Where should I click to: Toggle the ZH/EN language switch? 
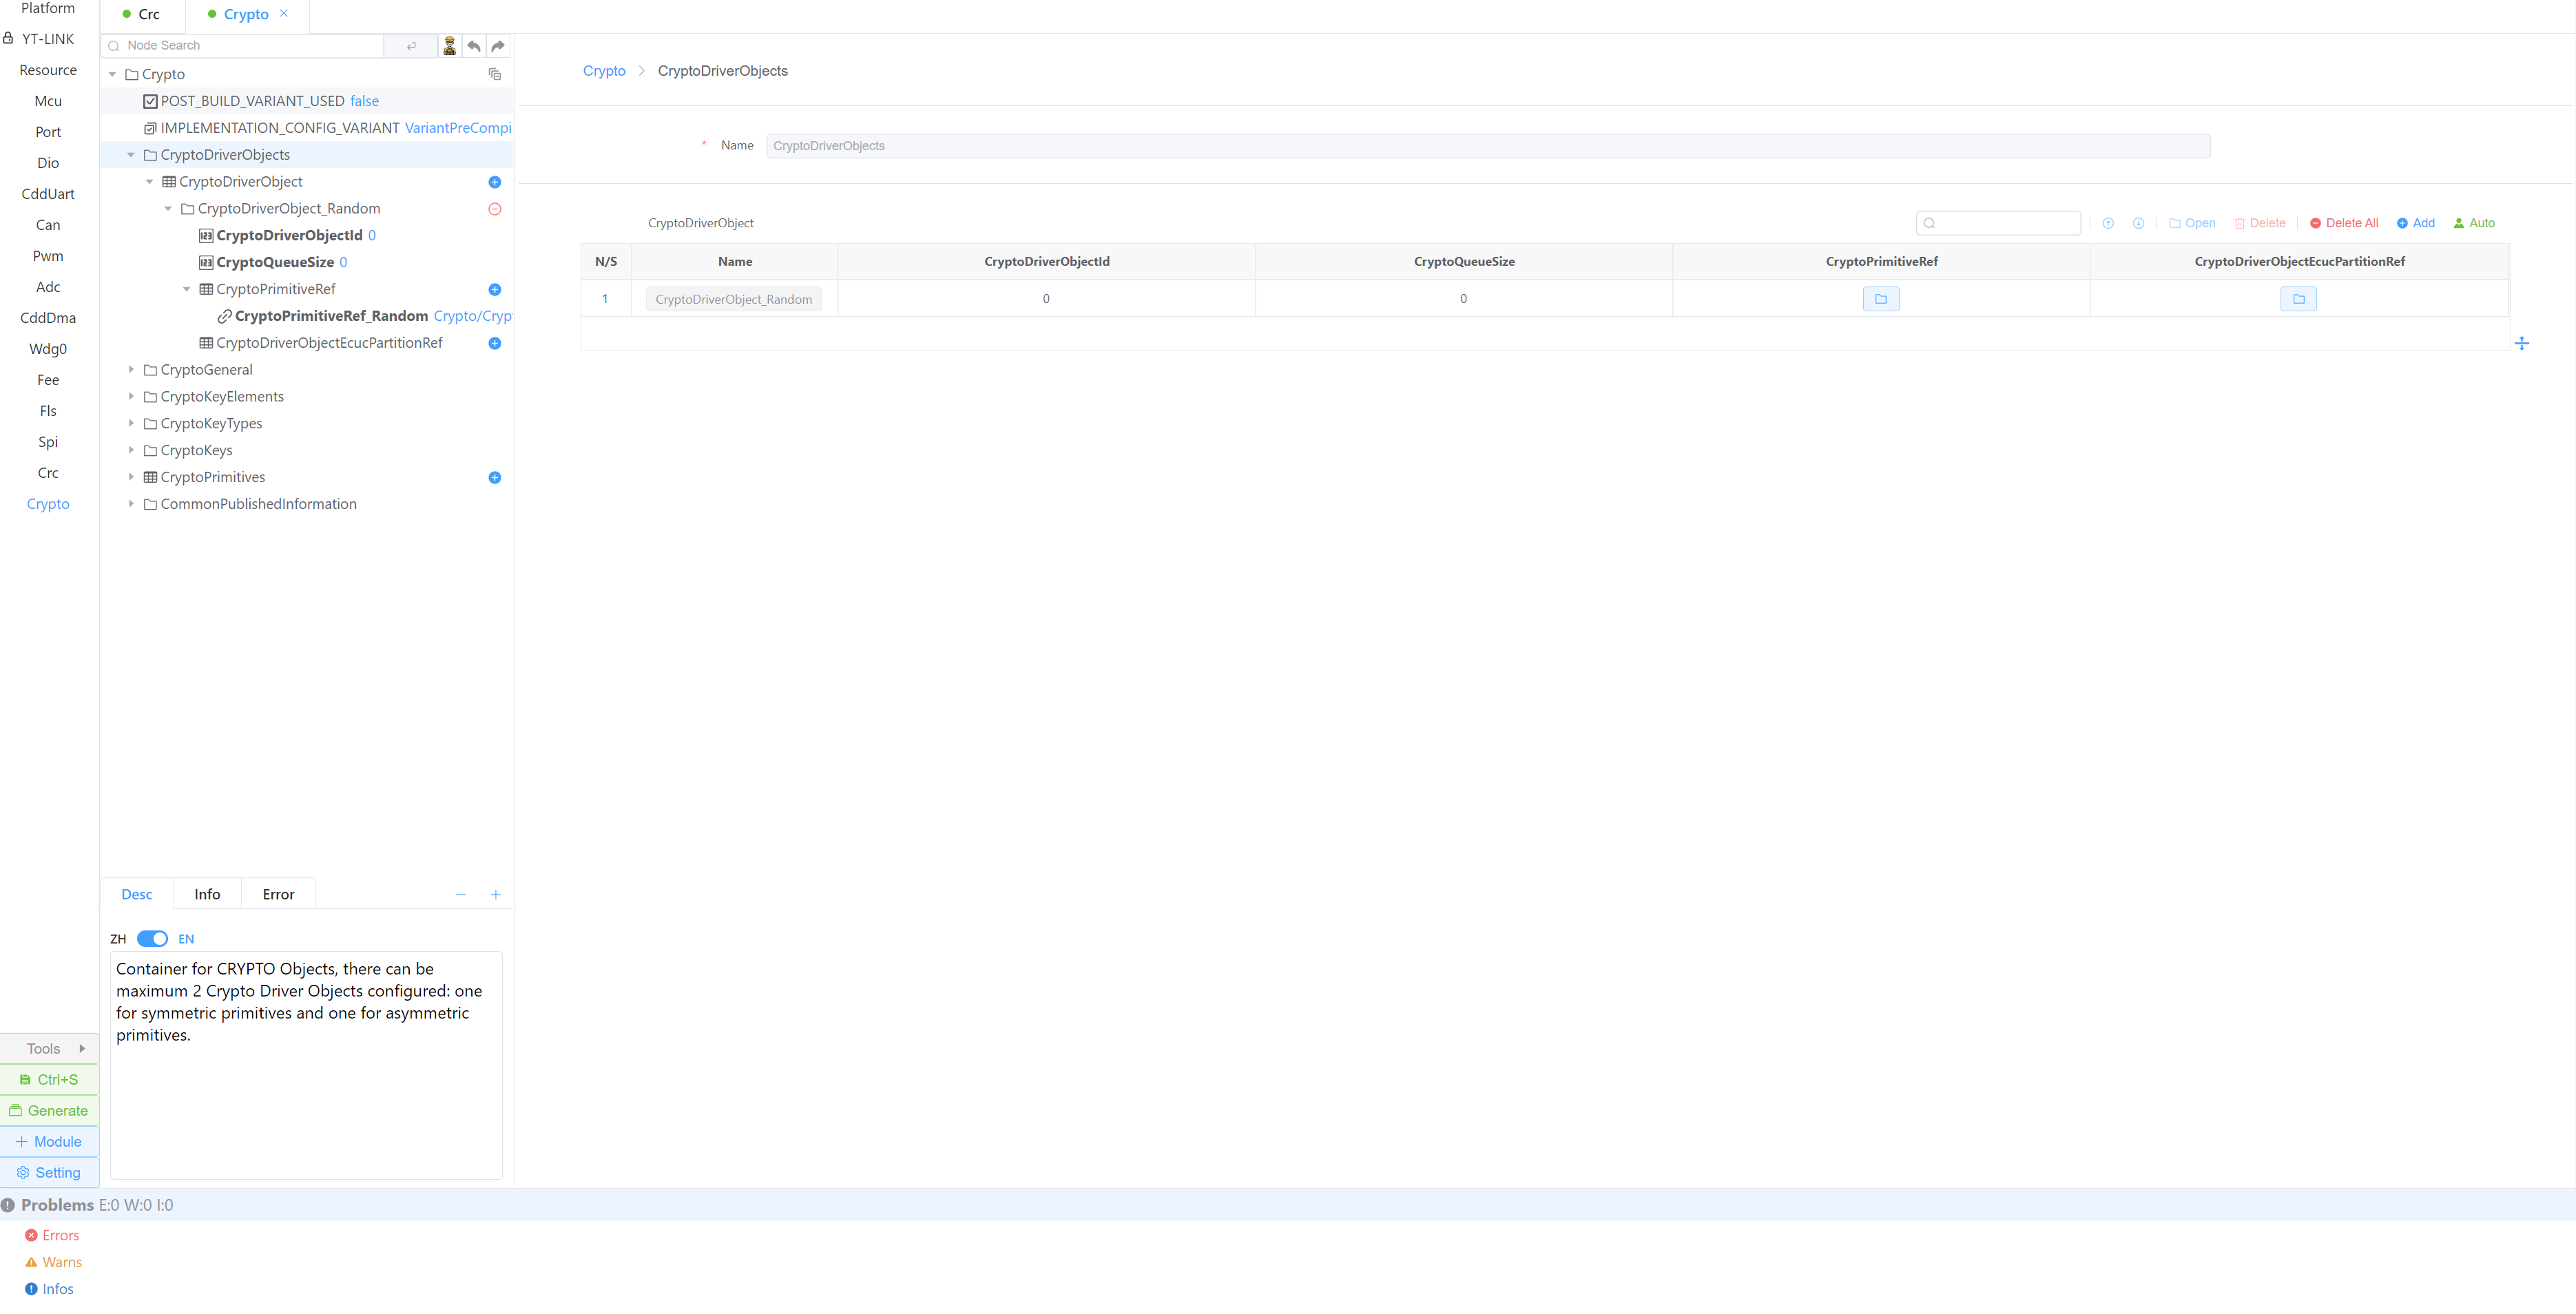pyautogui.click(x=152, y=938)
